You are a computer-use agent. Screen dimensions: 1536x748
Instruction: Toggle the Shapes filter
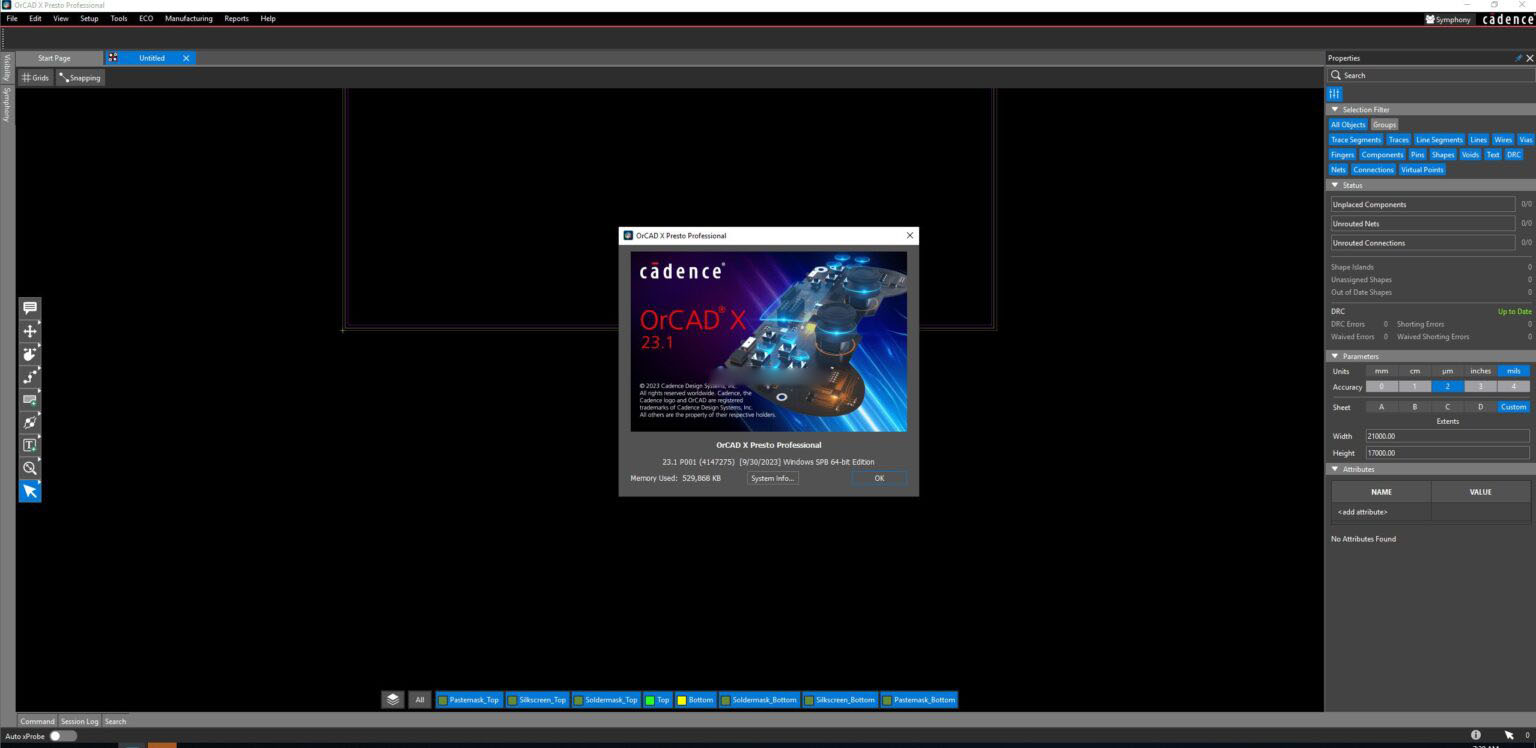tap(1443, 155)
